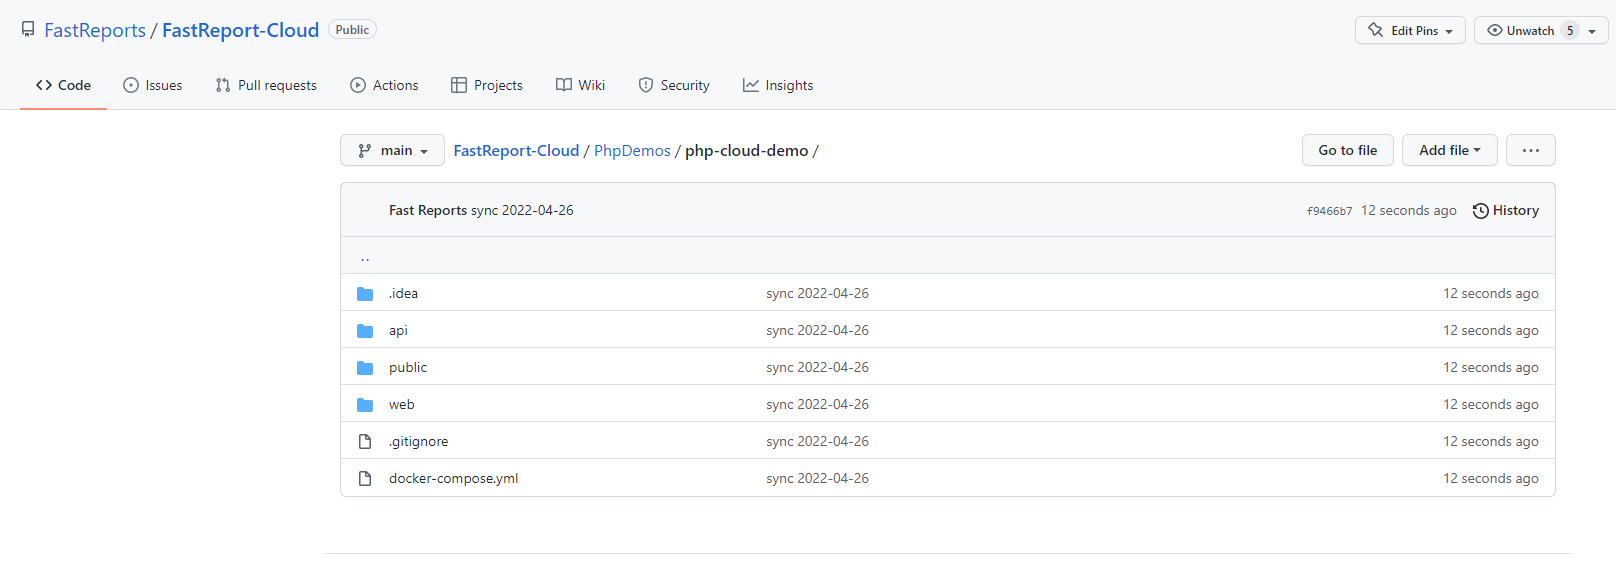The image size is (1616, 582).
Task: Click the file icon for docker-compose.yml
Action: pos(365,478)
